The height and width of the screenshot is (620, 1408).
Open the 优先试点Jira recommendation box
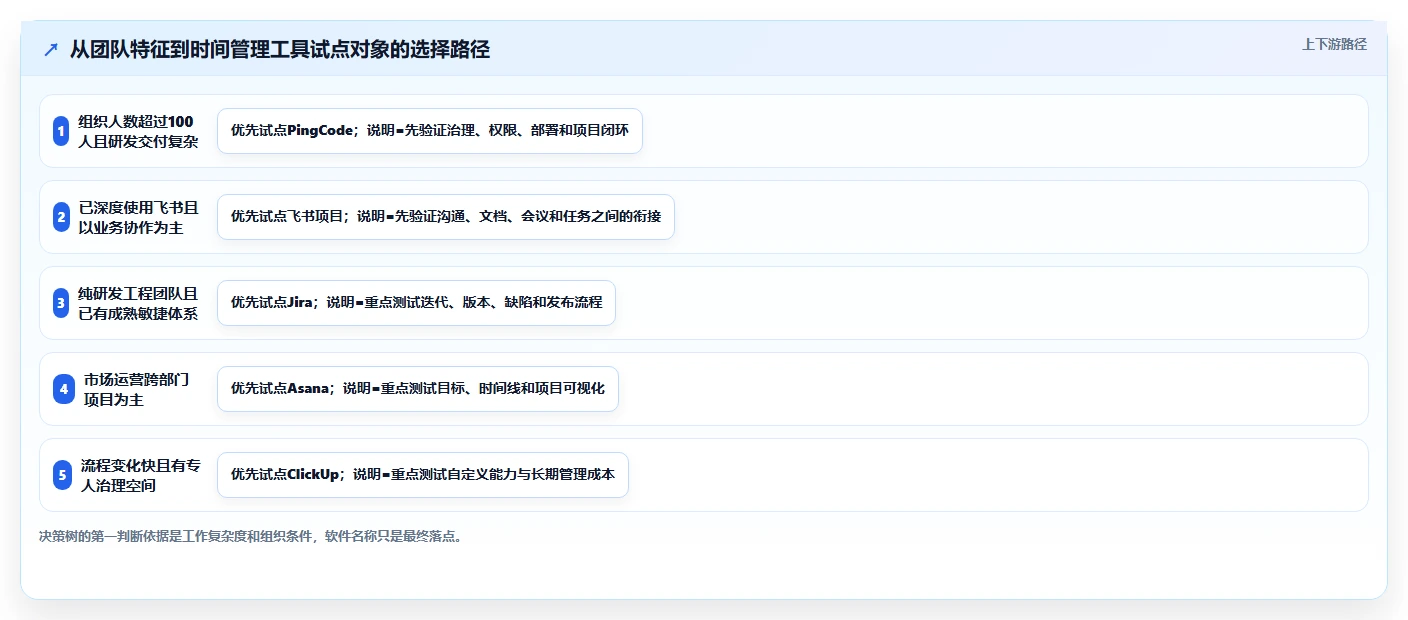(416, 303)
